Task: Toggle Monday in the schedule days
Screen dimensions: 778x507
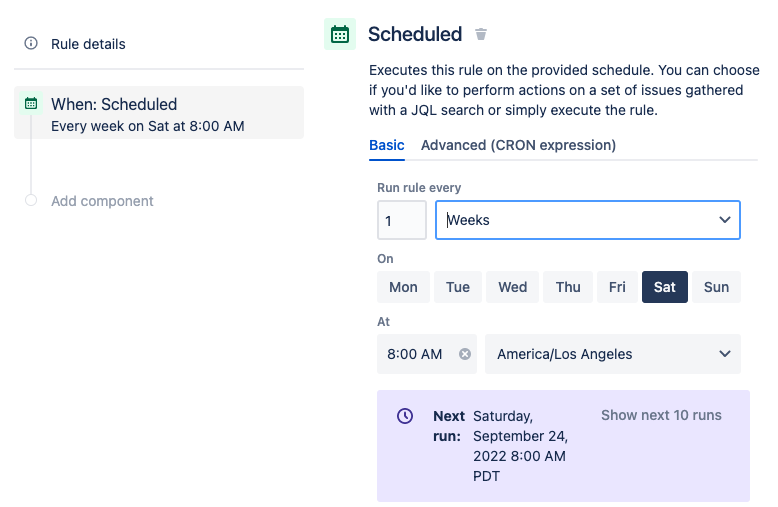Action: tap(403, 287)
